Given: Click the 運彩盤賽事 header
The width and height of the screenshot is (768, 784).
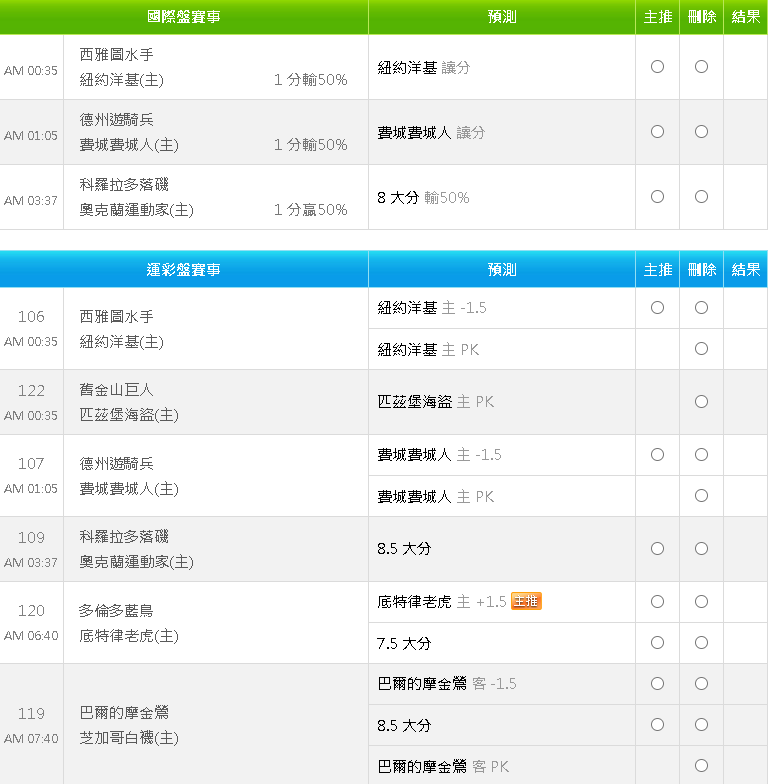Looking at the screenshot, I should click(x=184, y=270).
